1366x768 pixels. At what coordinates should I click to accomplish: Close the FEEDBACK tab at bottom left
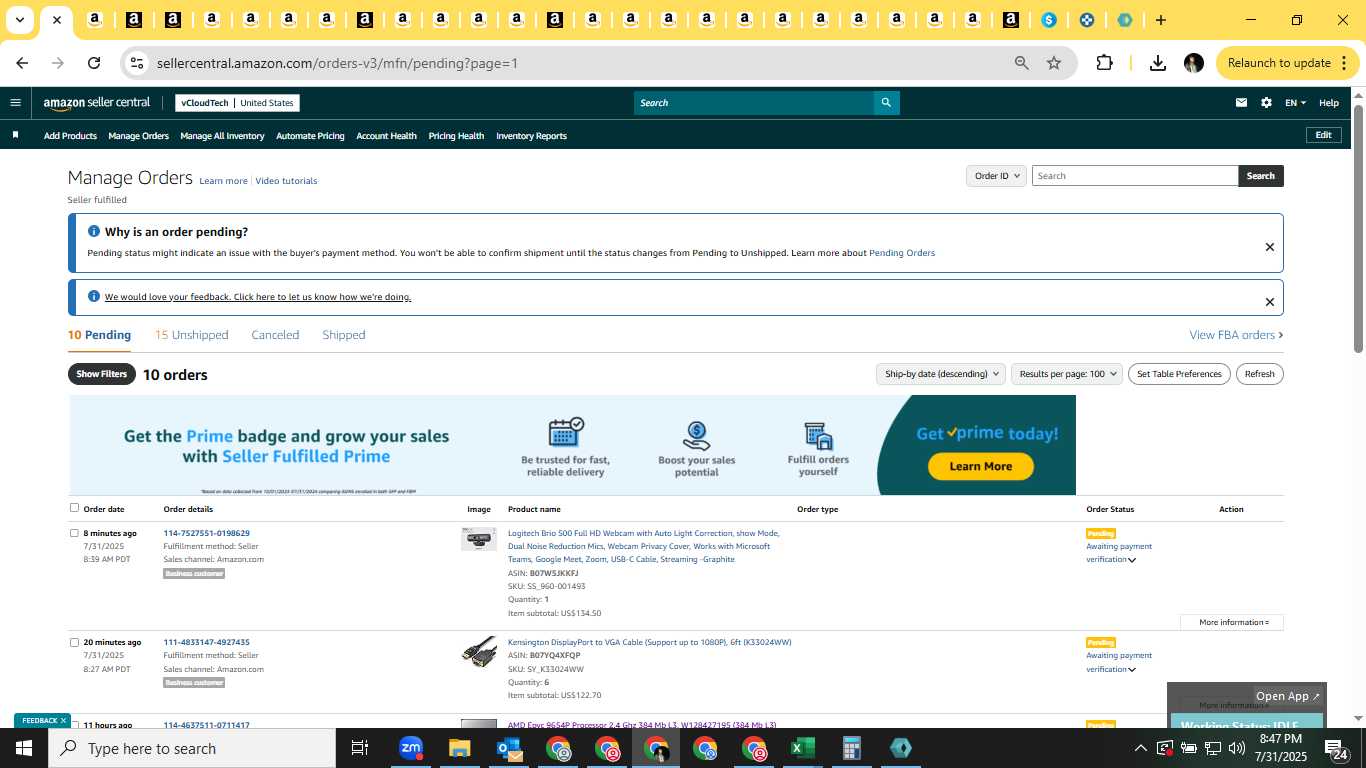(63, 720)
